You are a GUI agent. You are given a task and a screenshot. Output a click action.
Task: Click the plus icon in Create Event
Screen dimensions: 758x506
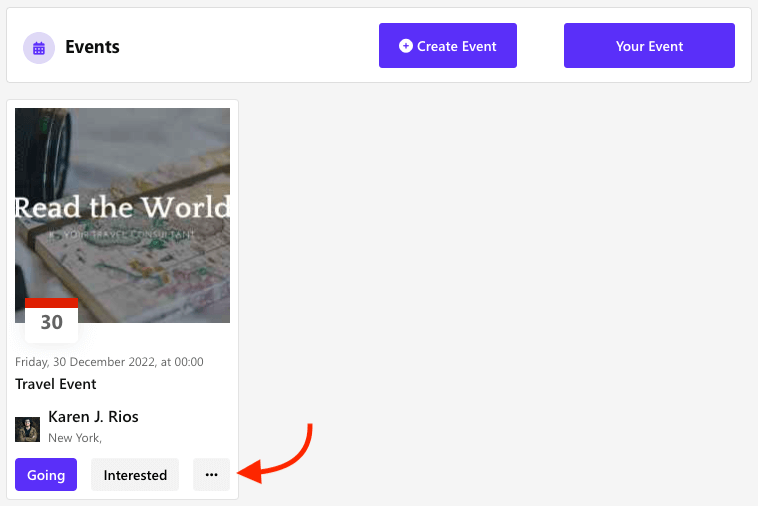click(405, 46)
